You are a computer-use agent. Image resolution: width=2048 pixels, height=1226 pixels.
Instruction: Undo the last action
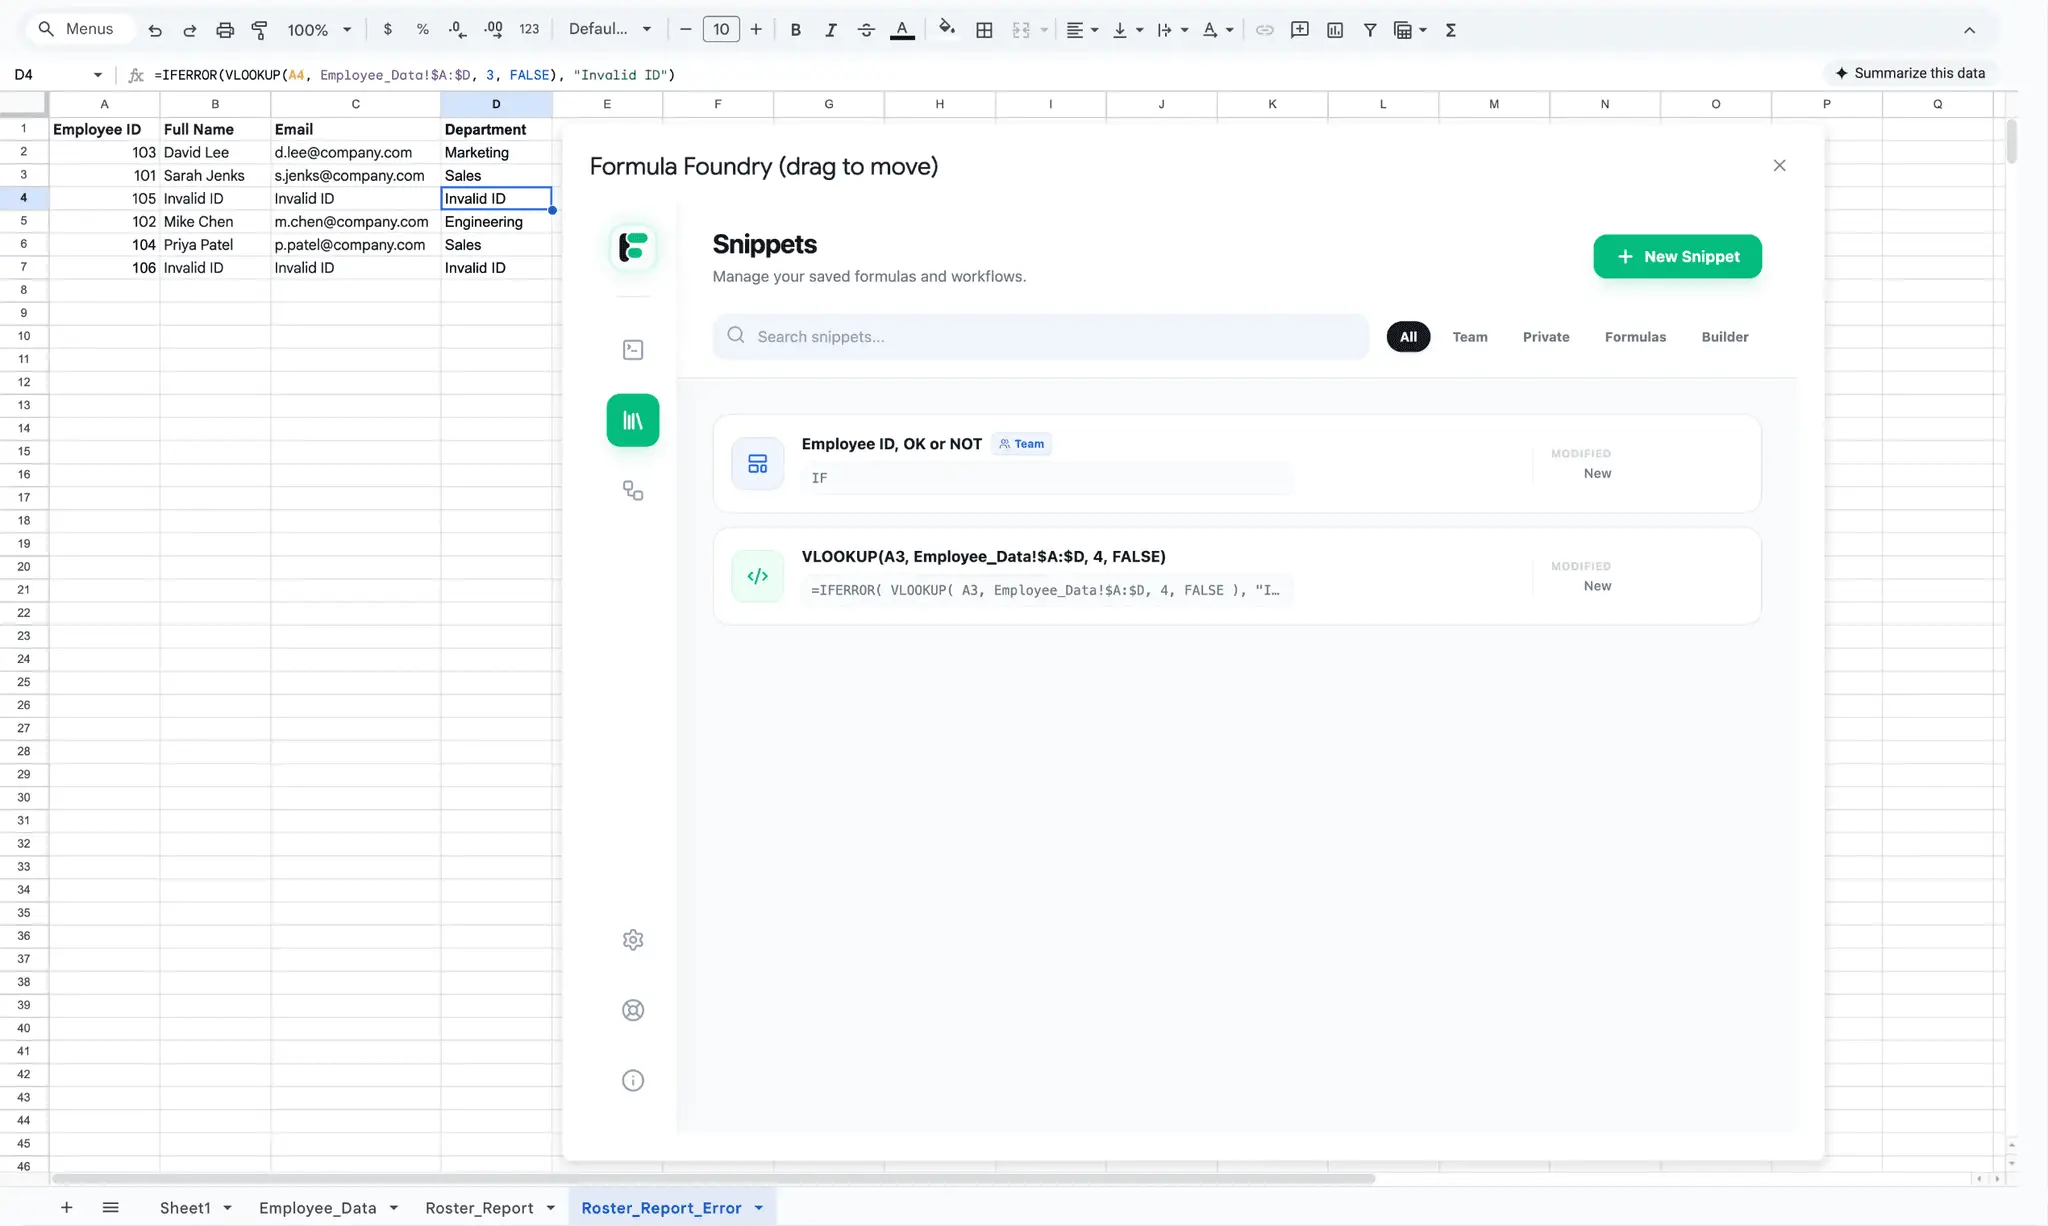(x=155, y=30)
